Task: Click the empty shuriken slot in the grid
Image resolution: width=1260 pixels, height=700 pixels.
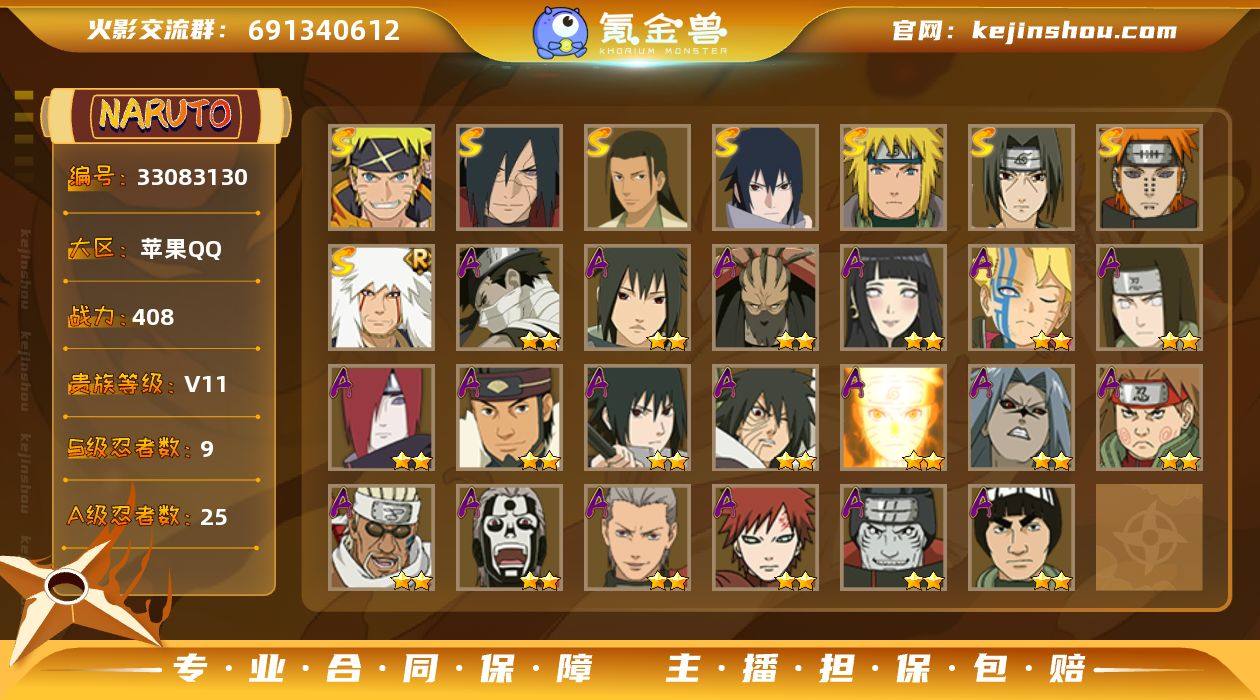Action: [1150, 538]
